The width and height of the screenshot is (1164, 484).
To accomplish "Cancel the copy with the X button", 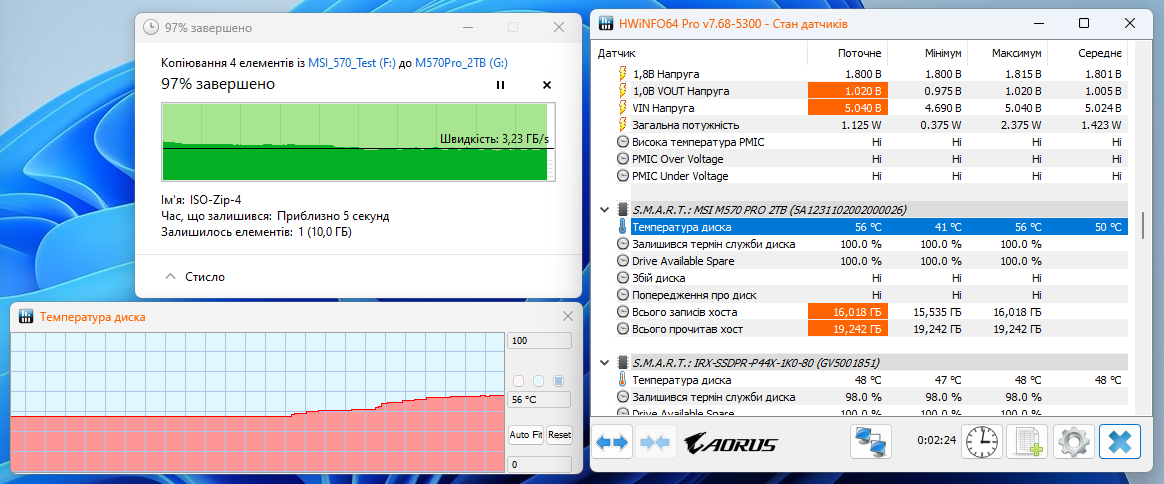I will click(547, 85).
